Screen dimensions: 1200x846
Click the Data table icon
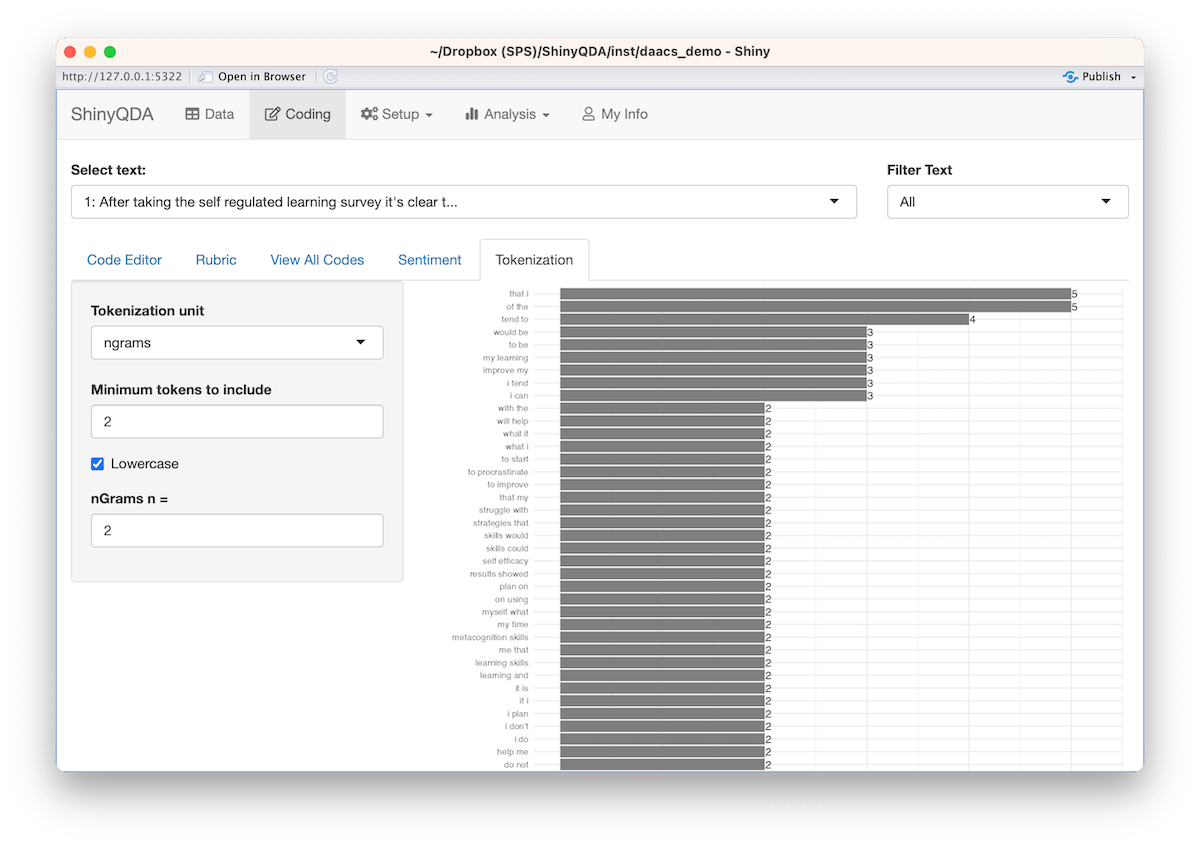193,114
